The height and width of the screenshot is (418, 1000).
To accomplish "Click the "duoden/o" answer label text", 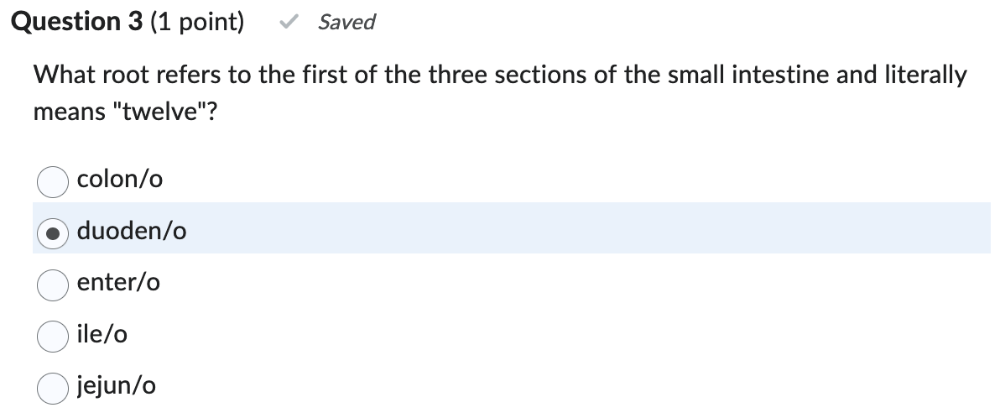I will click(x=131, y=232).
